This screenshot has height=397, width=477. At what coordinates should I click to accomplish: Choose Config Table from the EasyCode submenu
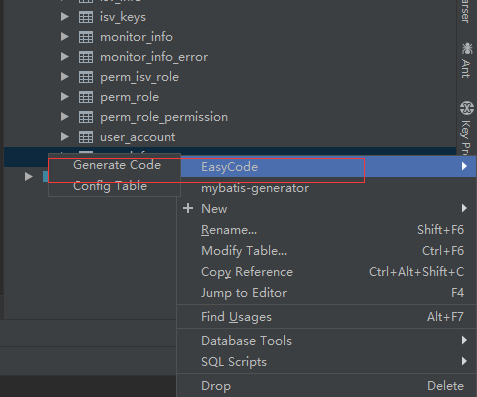pos(115,186)
